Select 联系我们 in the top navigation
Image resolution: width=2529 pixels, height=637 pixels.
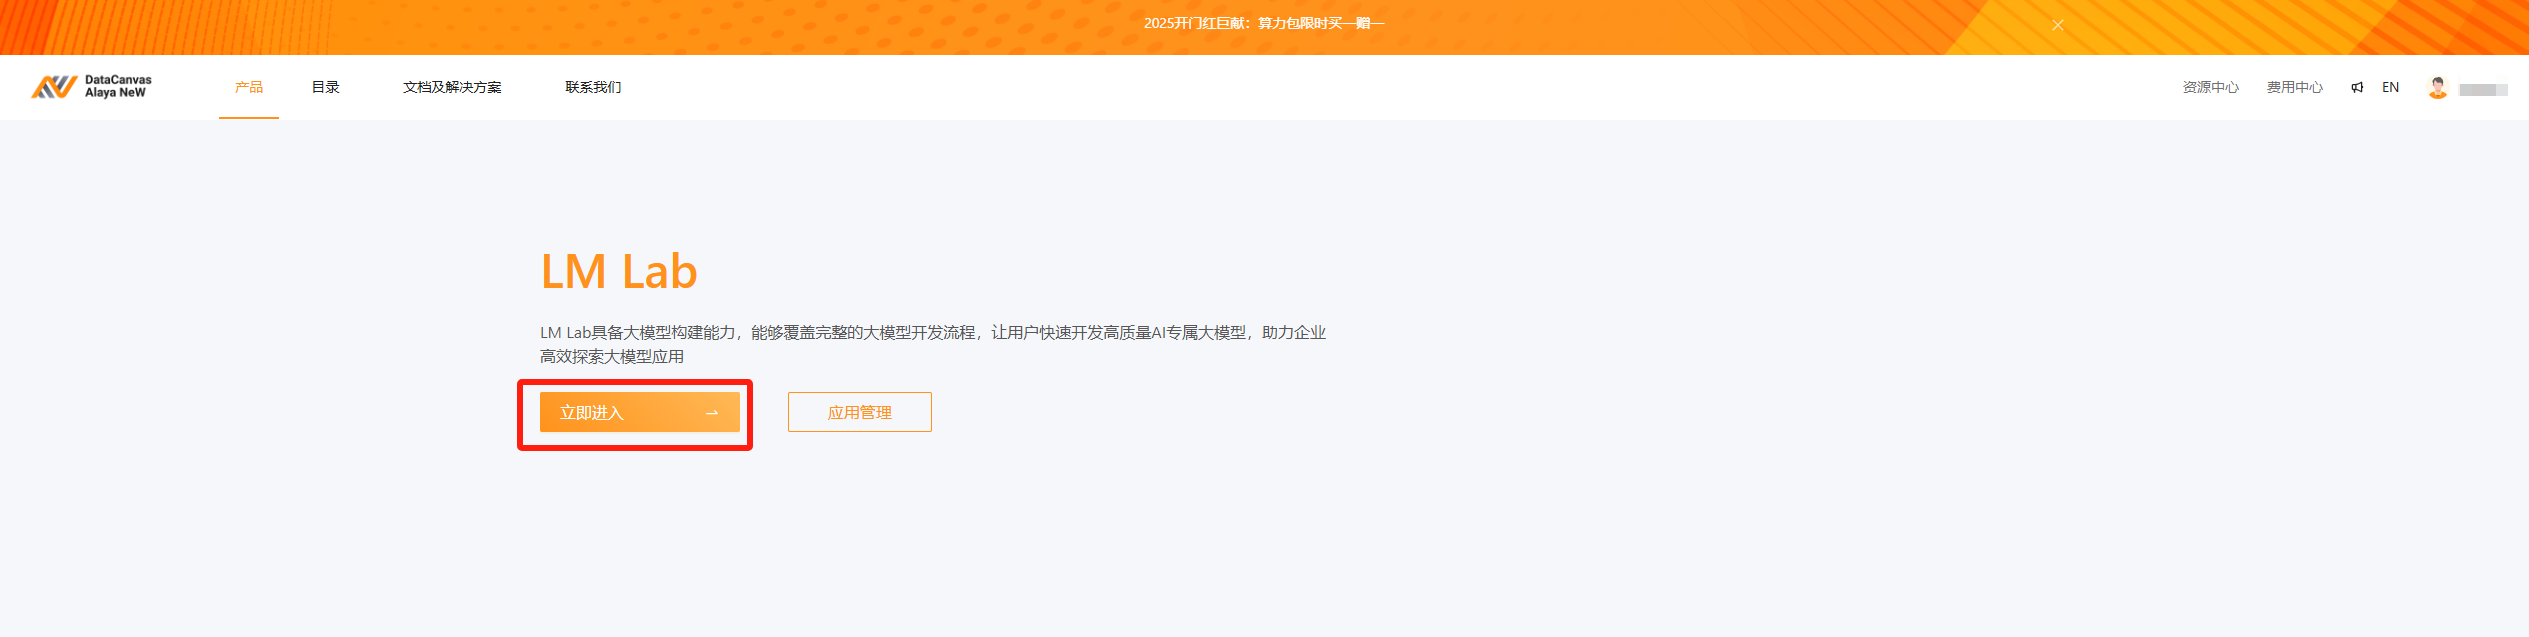click(593, 87)
